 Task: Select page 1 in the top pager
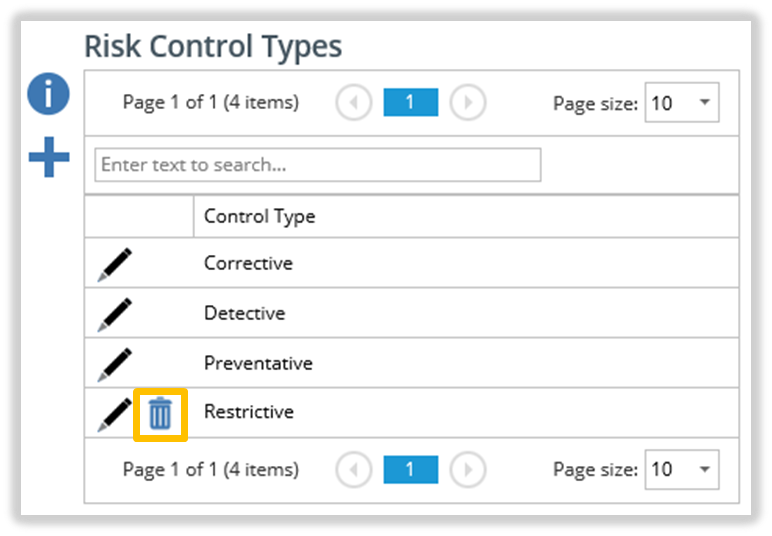click(x=411, y=102)
